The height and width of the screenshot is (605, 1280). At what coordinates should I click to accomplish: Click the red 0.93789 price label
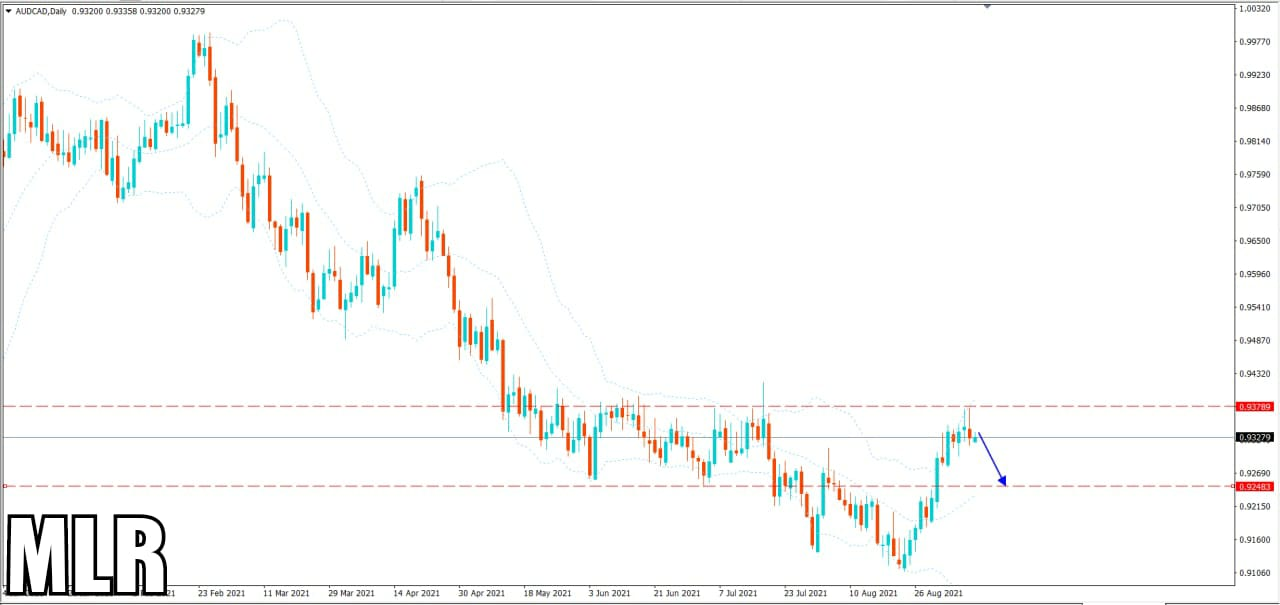1254,407
